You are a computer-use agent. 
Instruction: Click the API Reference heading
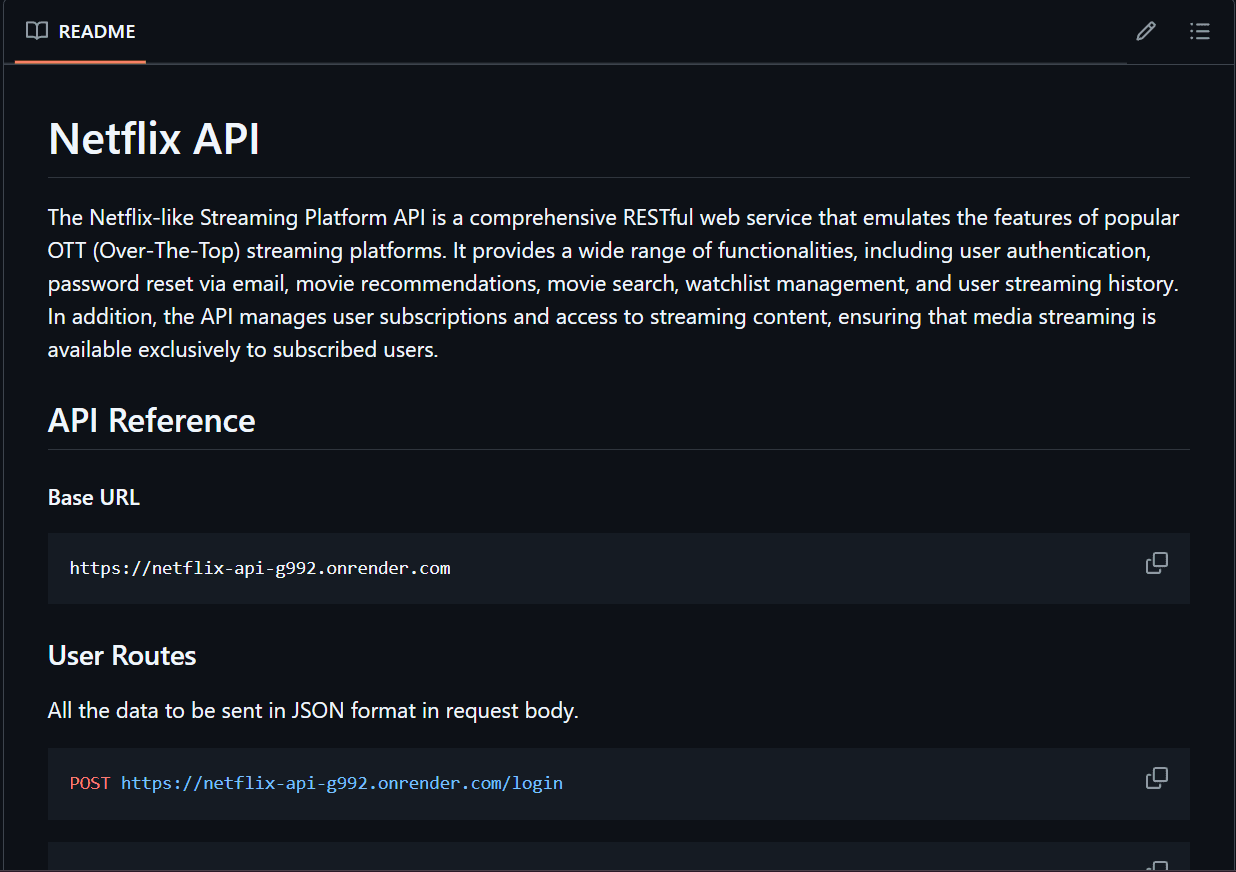click(x=152, y=420)
